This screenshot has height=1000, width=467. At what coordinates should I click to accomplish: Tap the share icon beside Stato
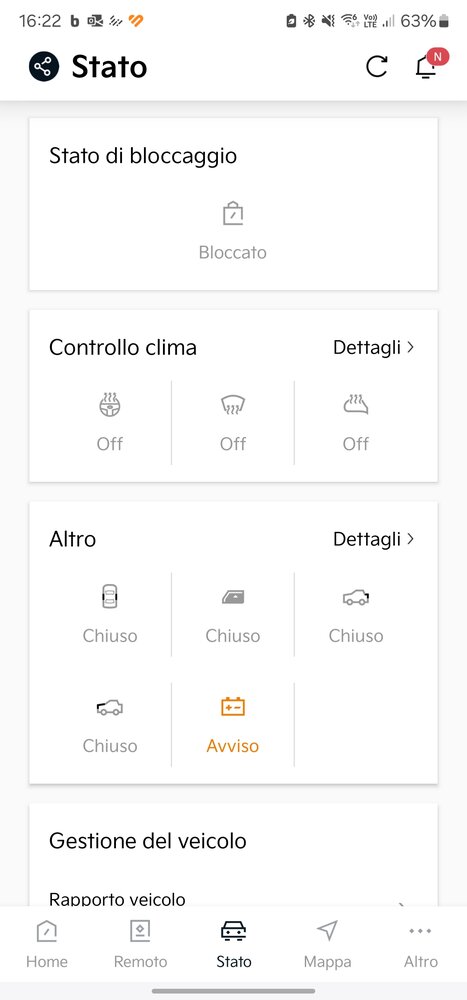[44, 66]
